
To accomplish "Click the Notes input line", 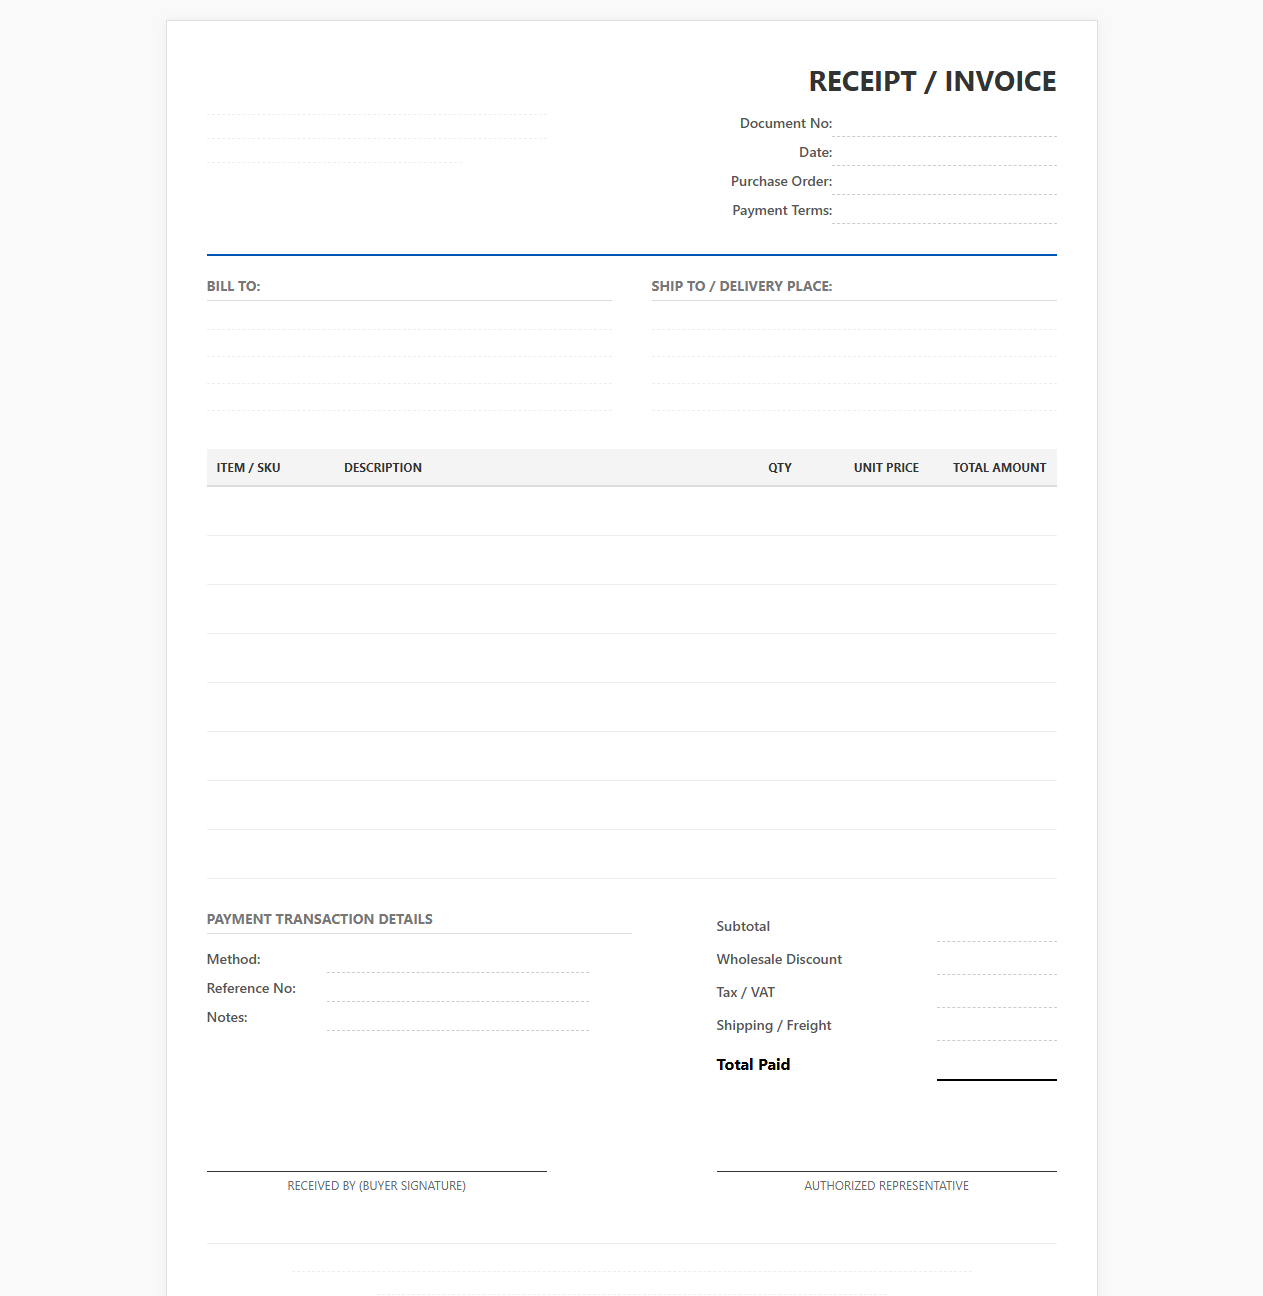I will 458,1018.
